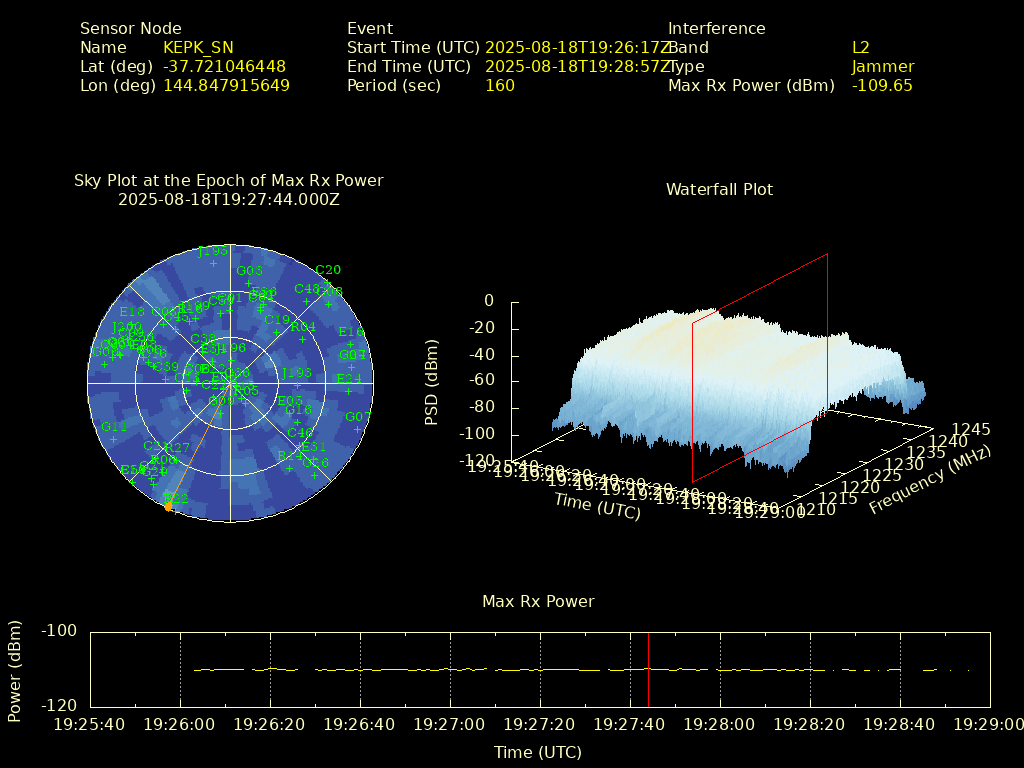Select the J195 satellite at top of sky plot
This screenshot has width=1024, height=768.
pyautogui.click(x=212, y=263)
